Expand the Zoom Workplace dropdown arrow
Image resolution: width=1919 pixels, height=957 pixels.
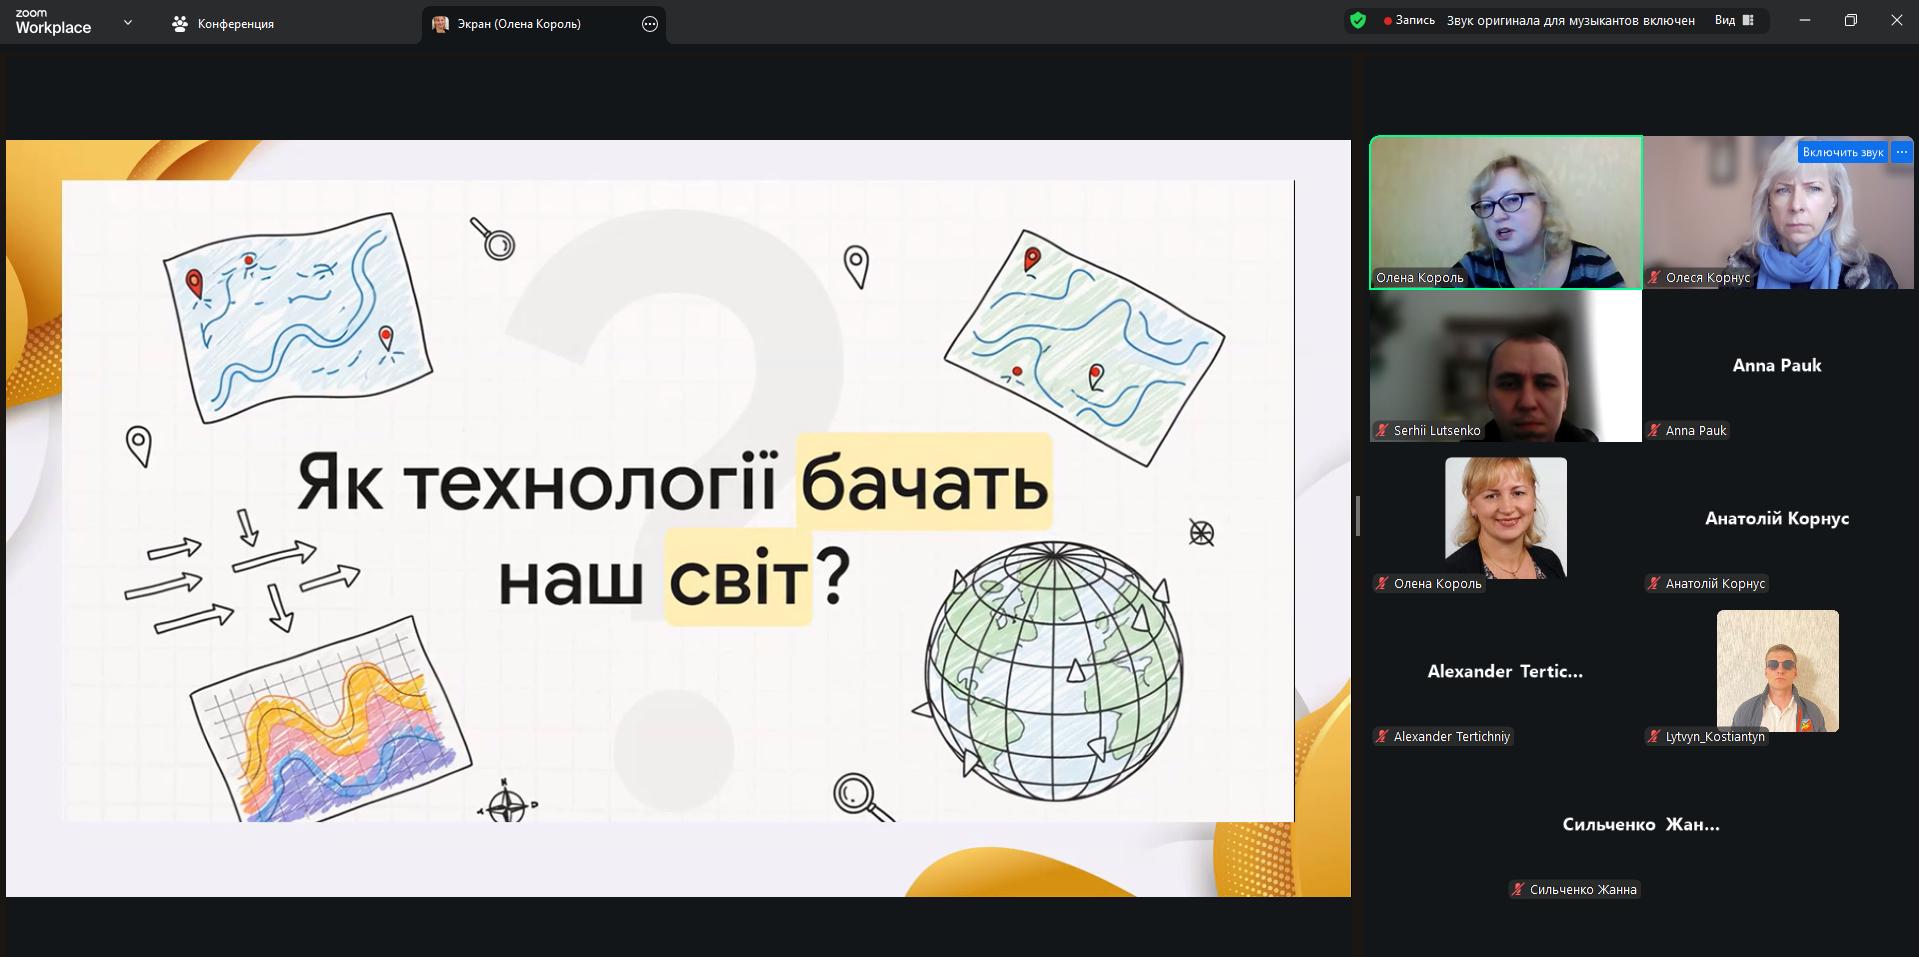(127, 22)
